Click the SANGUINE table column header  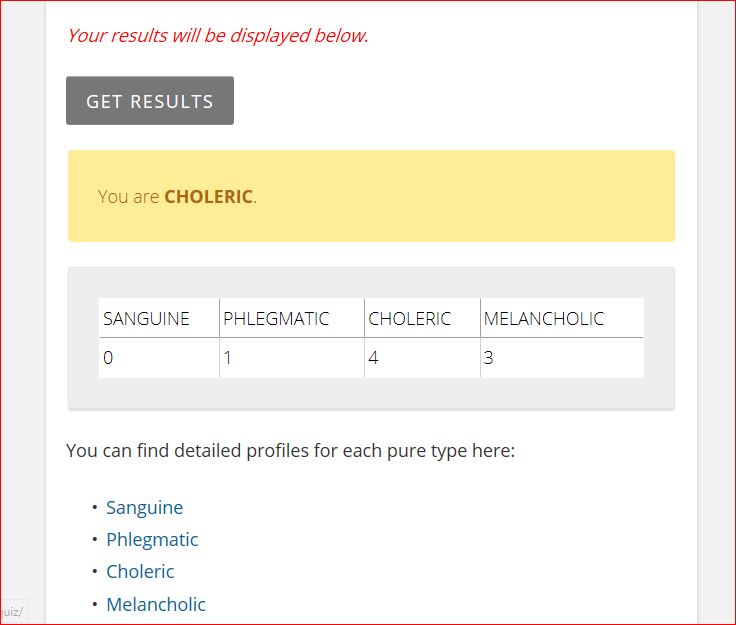pyautogui.click(x=146, y=319)
